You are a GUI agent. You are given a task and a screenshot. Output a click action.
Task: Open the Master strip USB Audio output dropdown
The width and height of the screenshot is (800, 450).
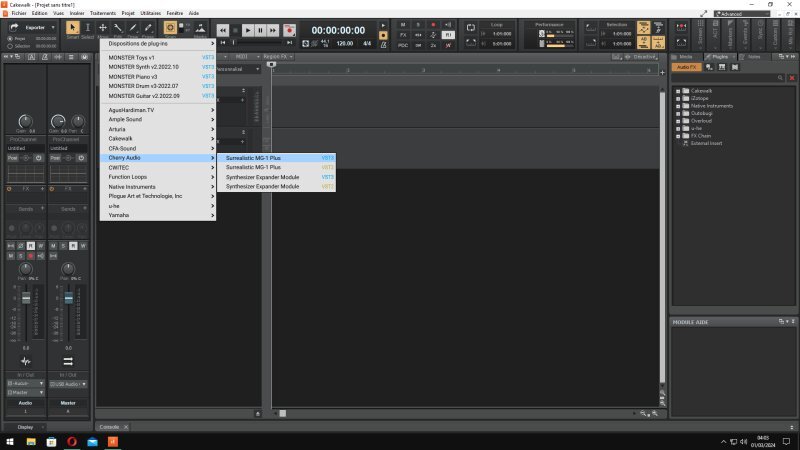[x=69, y=383]
